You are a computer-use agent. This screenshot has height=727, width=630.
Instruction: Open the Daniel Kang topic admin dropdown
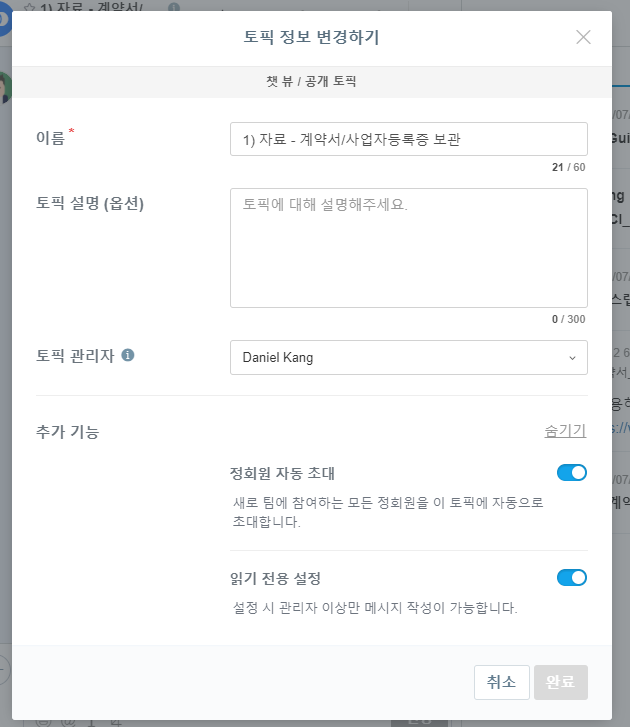point(408,357)
